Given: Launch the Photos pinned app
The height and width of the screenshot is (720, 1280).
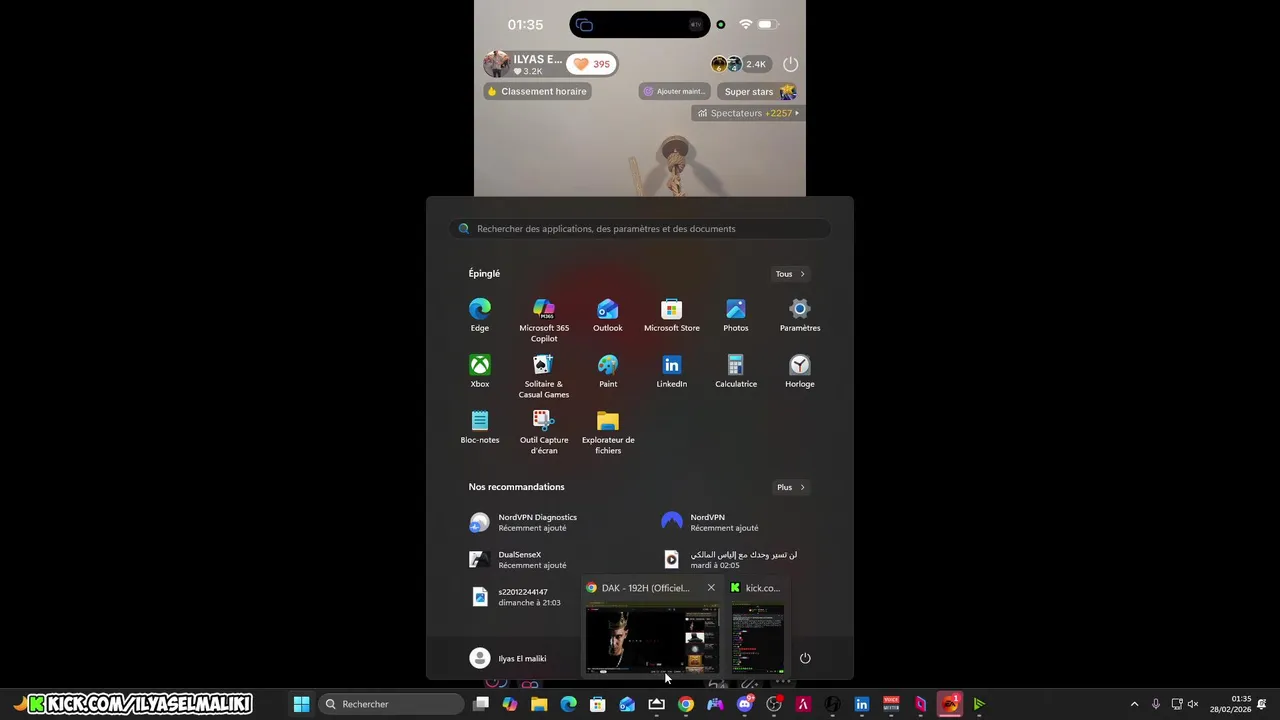Looking at the screenshot, I should click(736, 315).
